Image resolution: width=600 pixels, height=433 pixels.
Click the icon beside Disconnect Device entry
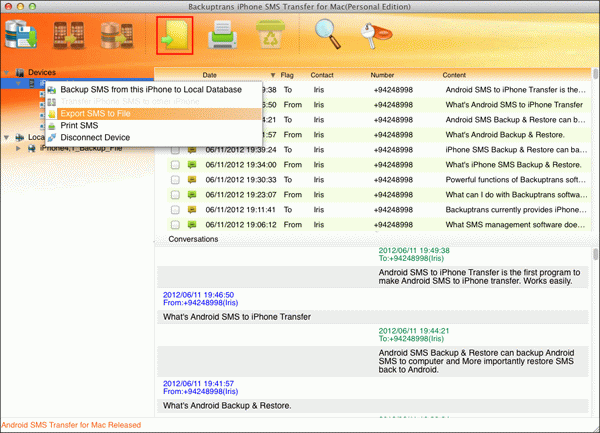click(x=52, y=137)
